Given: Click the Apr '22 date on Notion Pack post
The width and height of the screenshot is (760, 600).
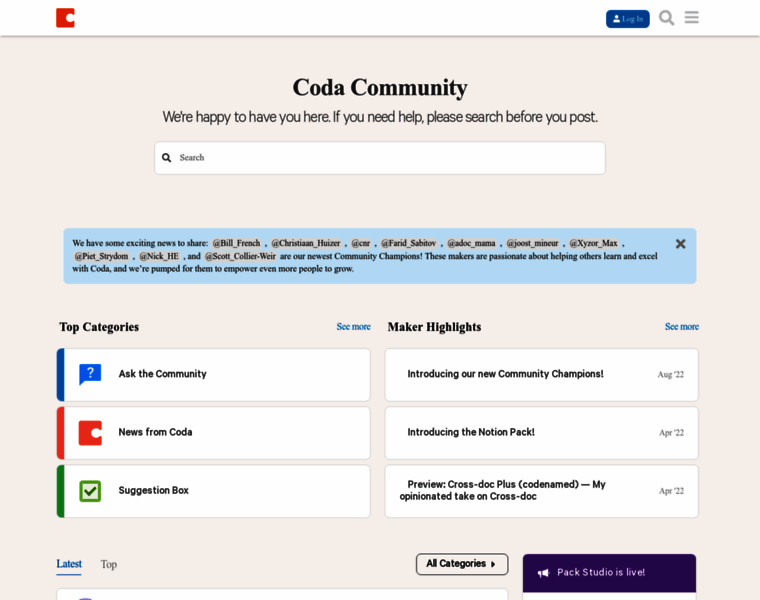Looking at the screenshot, I should 671,433.
